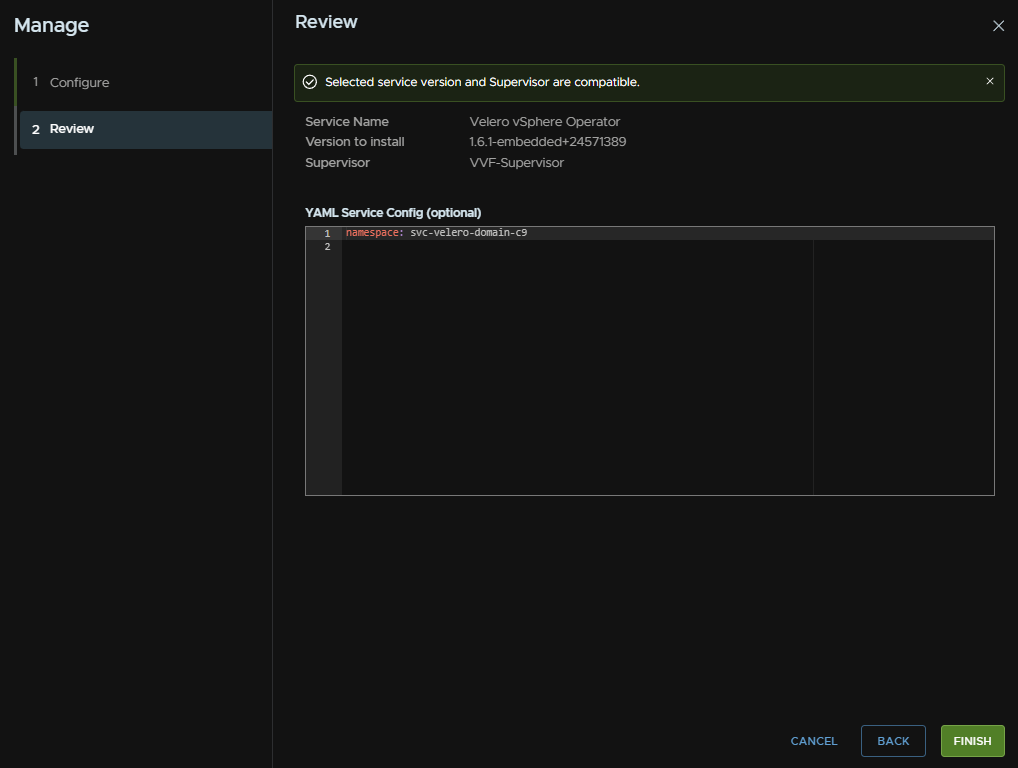
Task: Select the Review step
Action: click(x=146, y=129)
